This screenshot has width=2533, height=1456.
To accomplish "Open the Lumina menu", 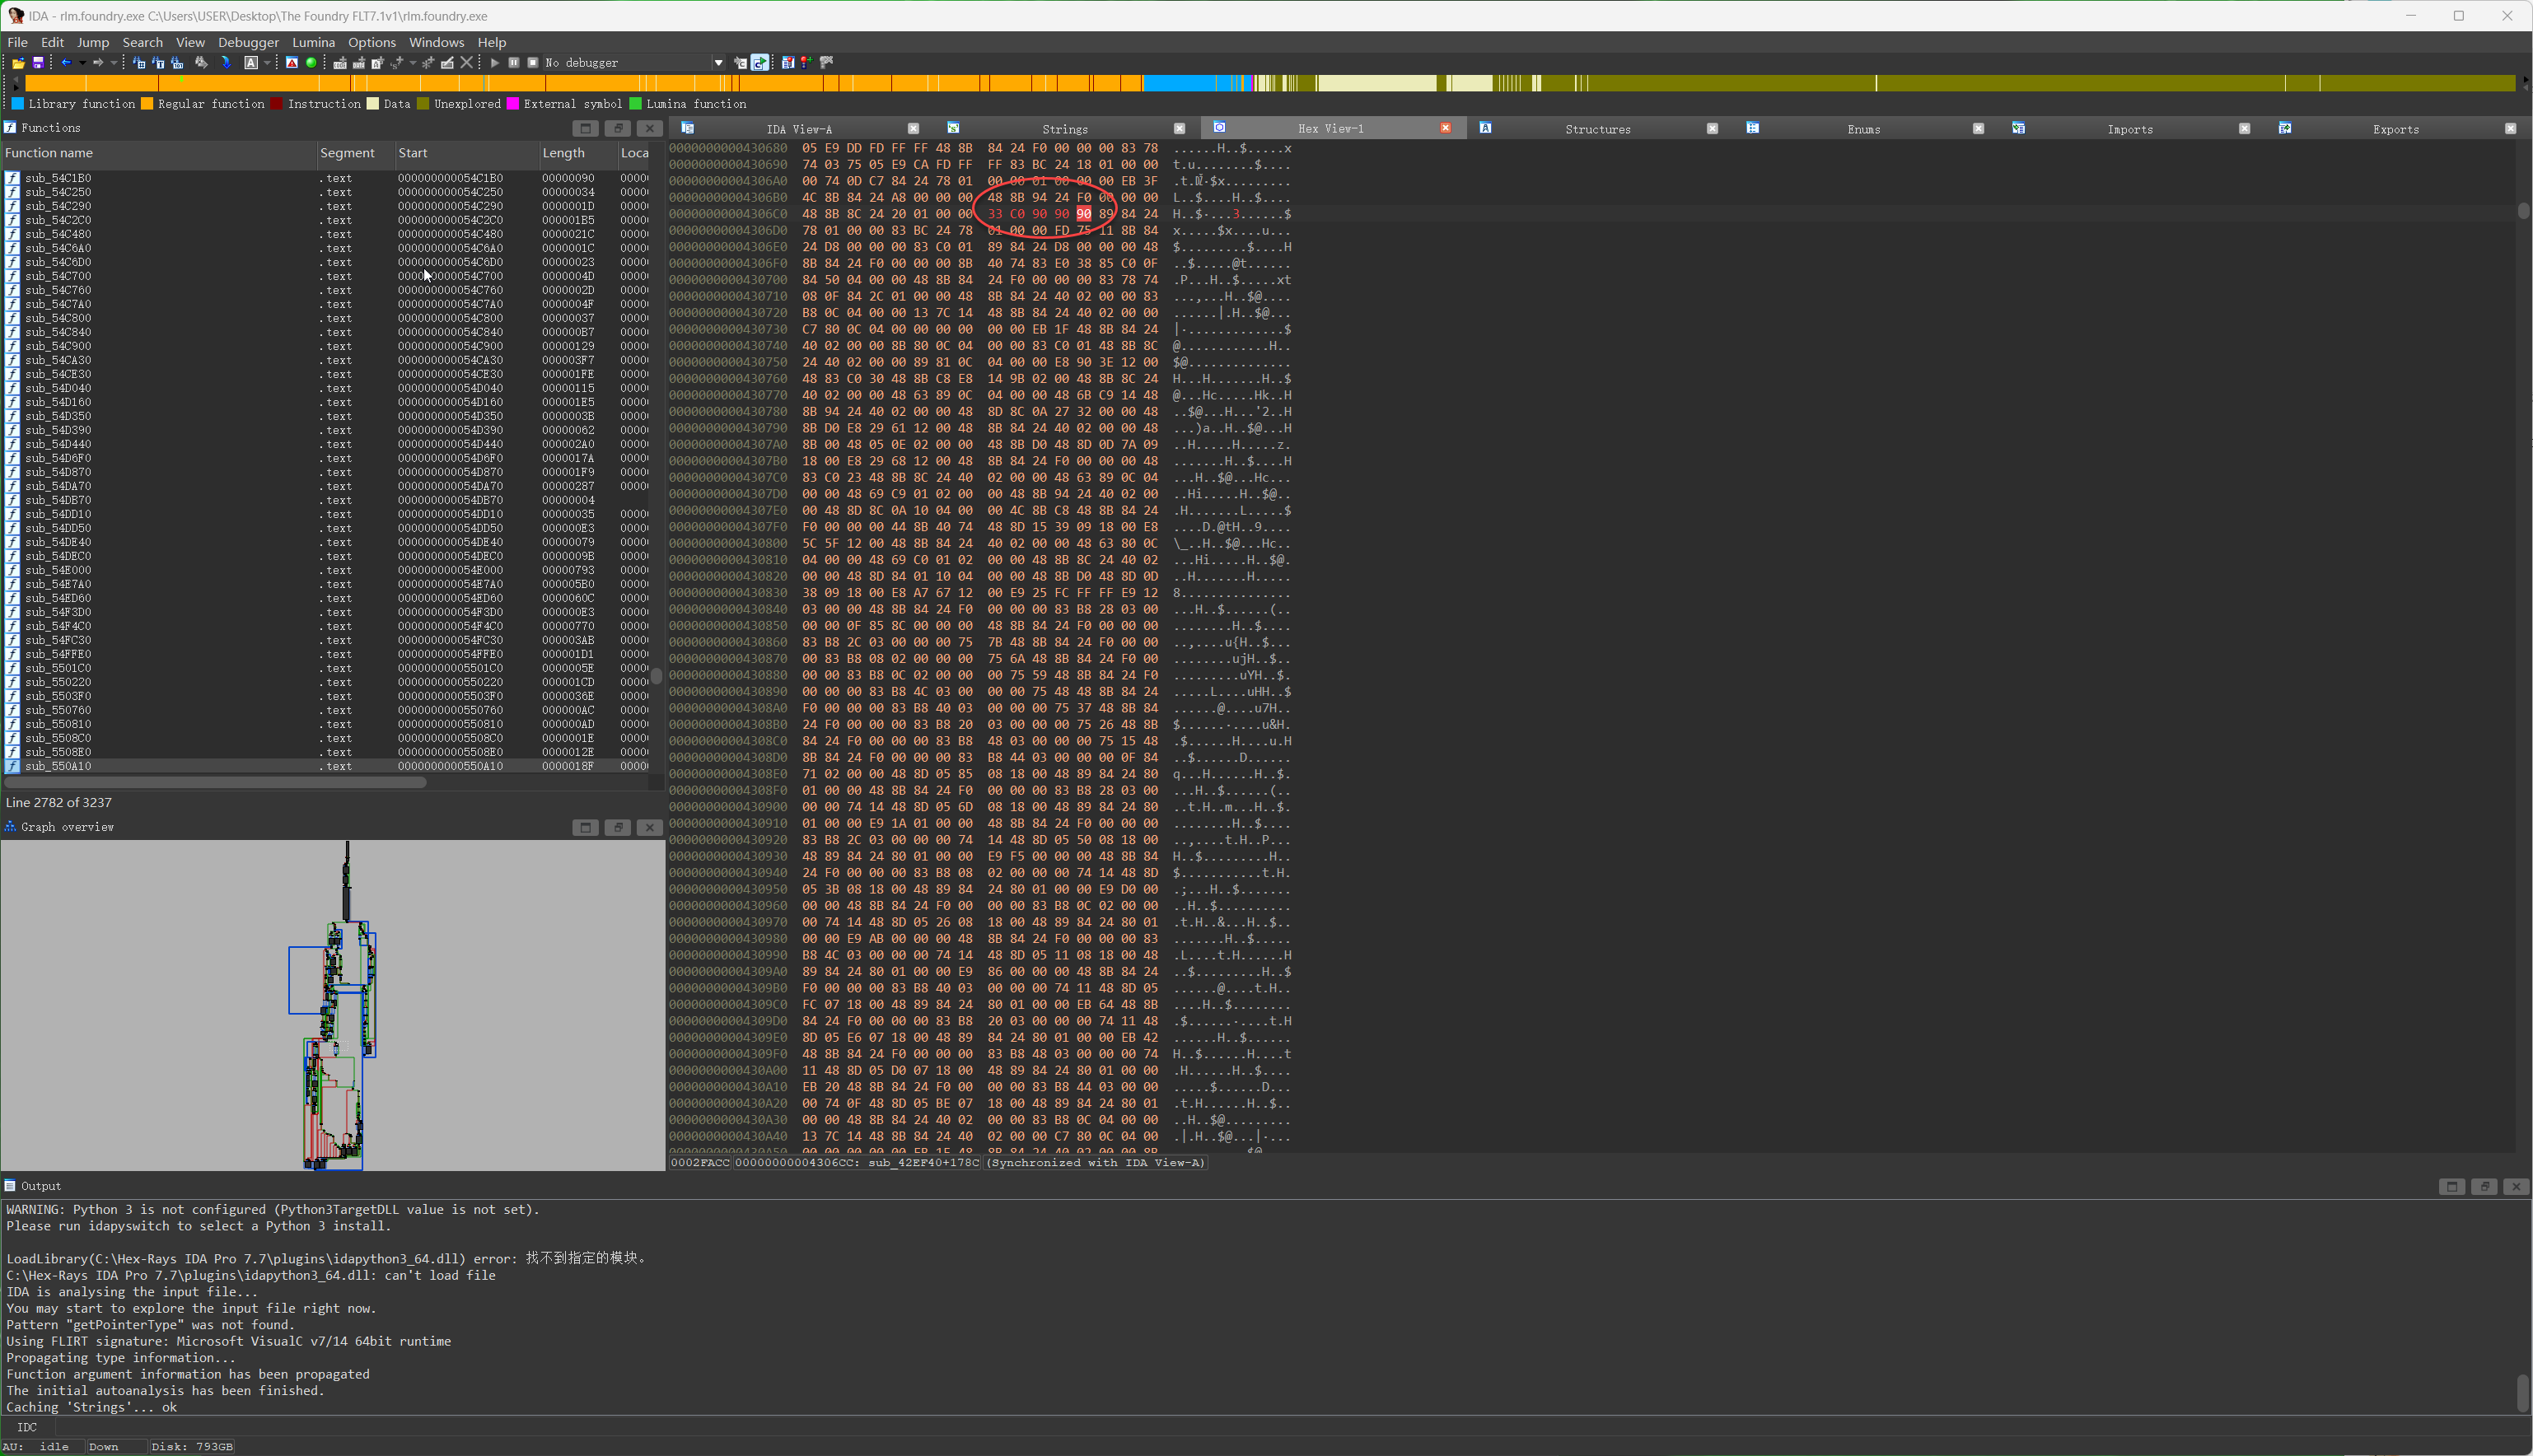I will click(x=313, y=42).
